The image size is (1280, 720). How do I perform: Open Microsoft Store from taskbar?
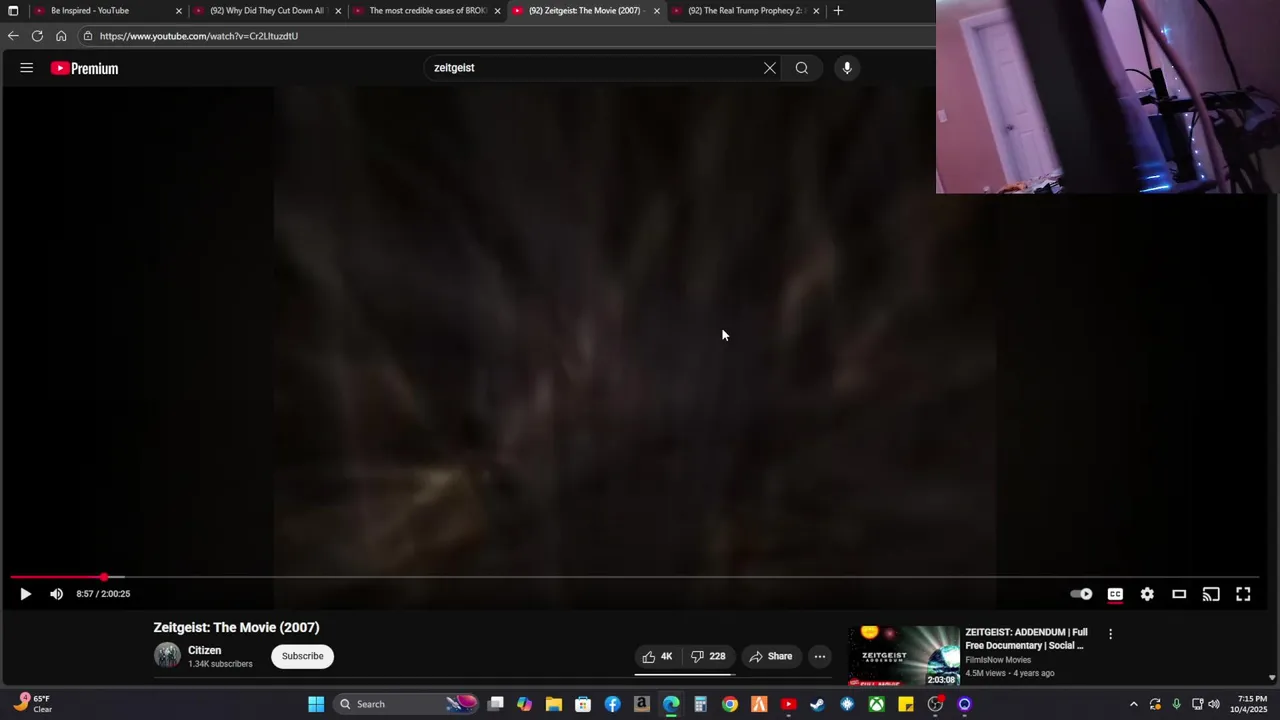click(x=583, y=704)
